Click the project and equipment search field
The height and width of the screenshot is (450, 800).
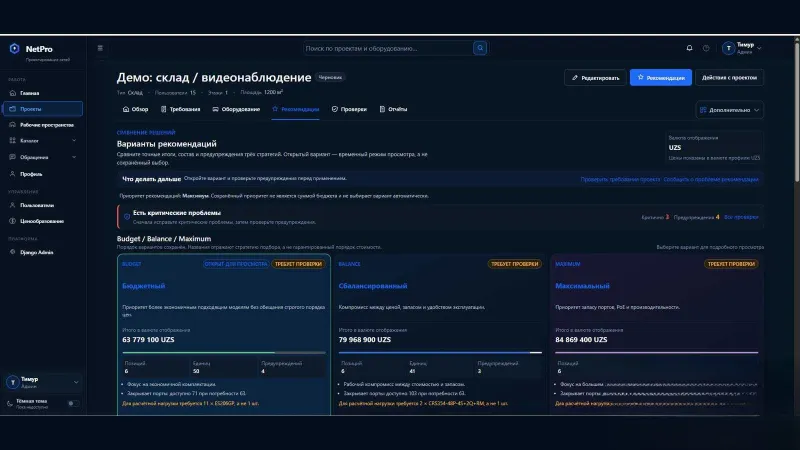point(388,48)
